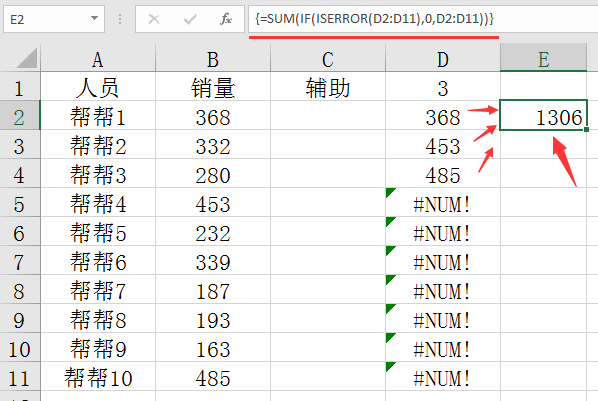Click the Cancel X icon in formula bar

[154, 19]
